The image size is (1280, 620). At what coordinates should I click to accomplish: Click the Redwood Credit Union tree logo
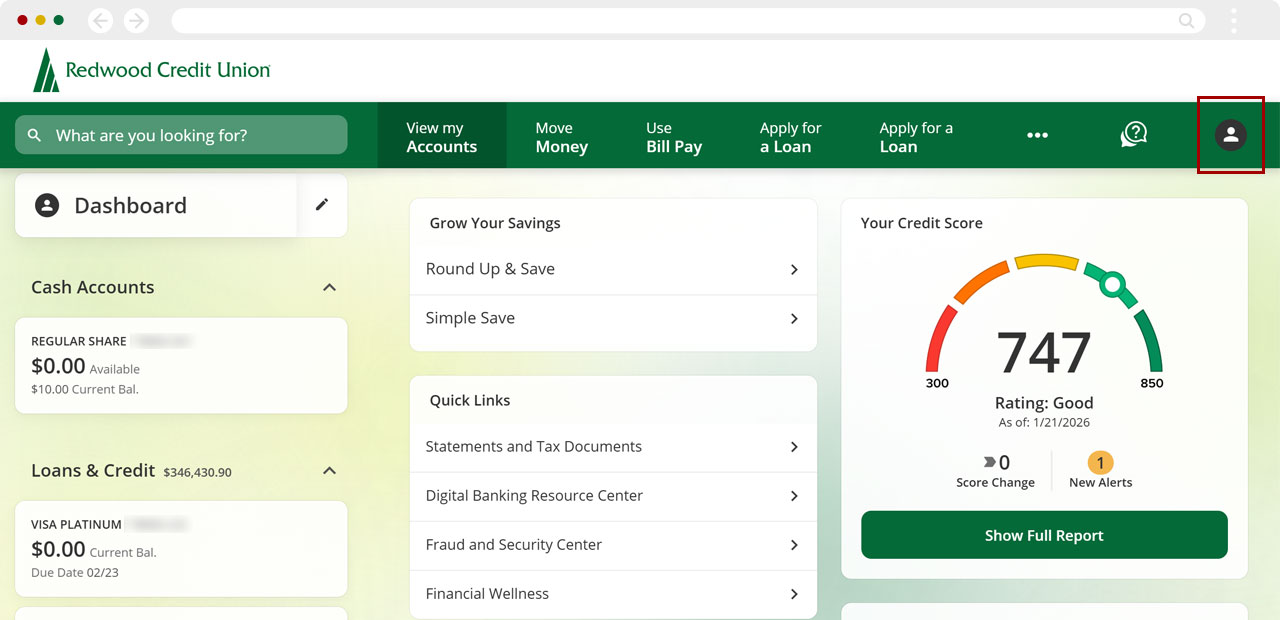(x=45, y=70)
